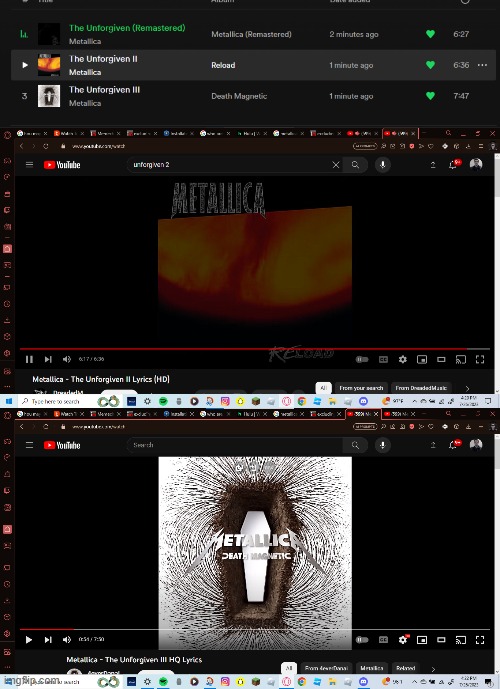Pause the Unforgiven II YouTube video

[x=29, y=359]
